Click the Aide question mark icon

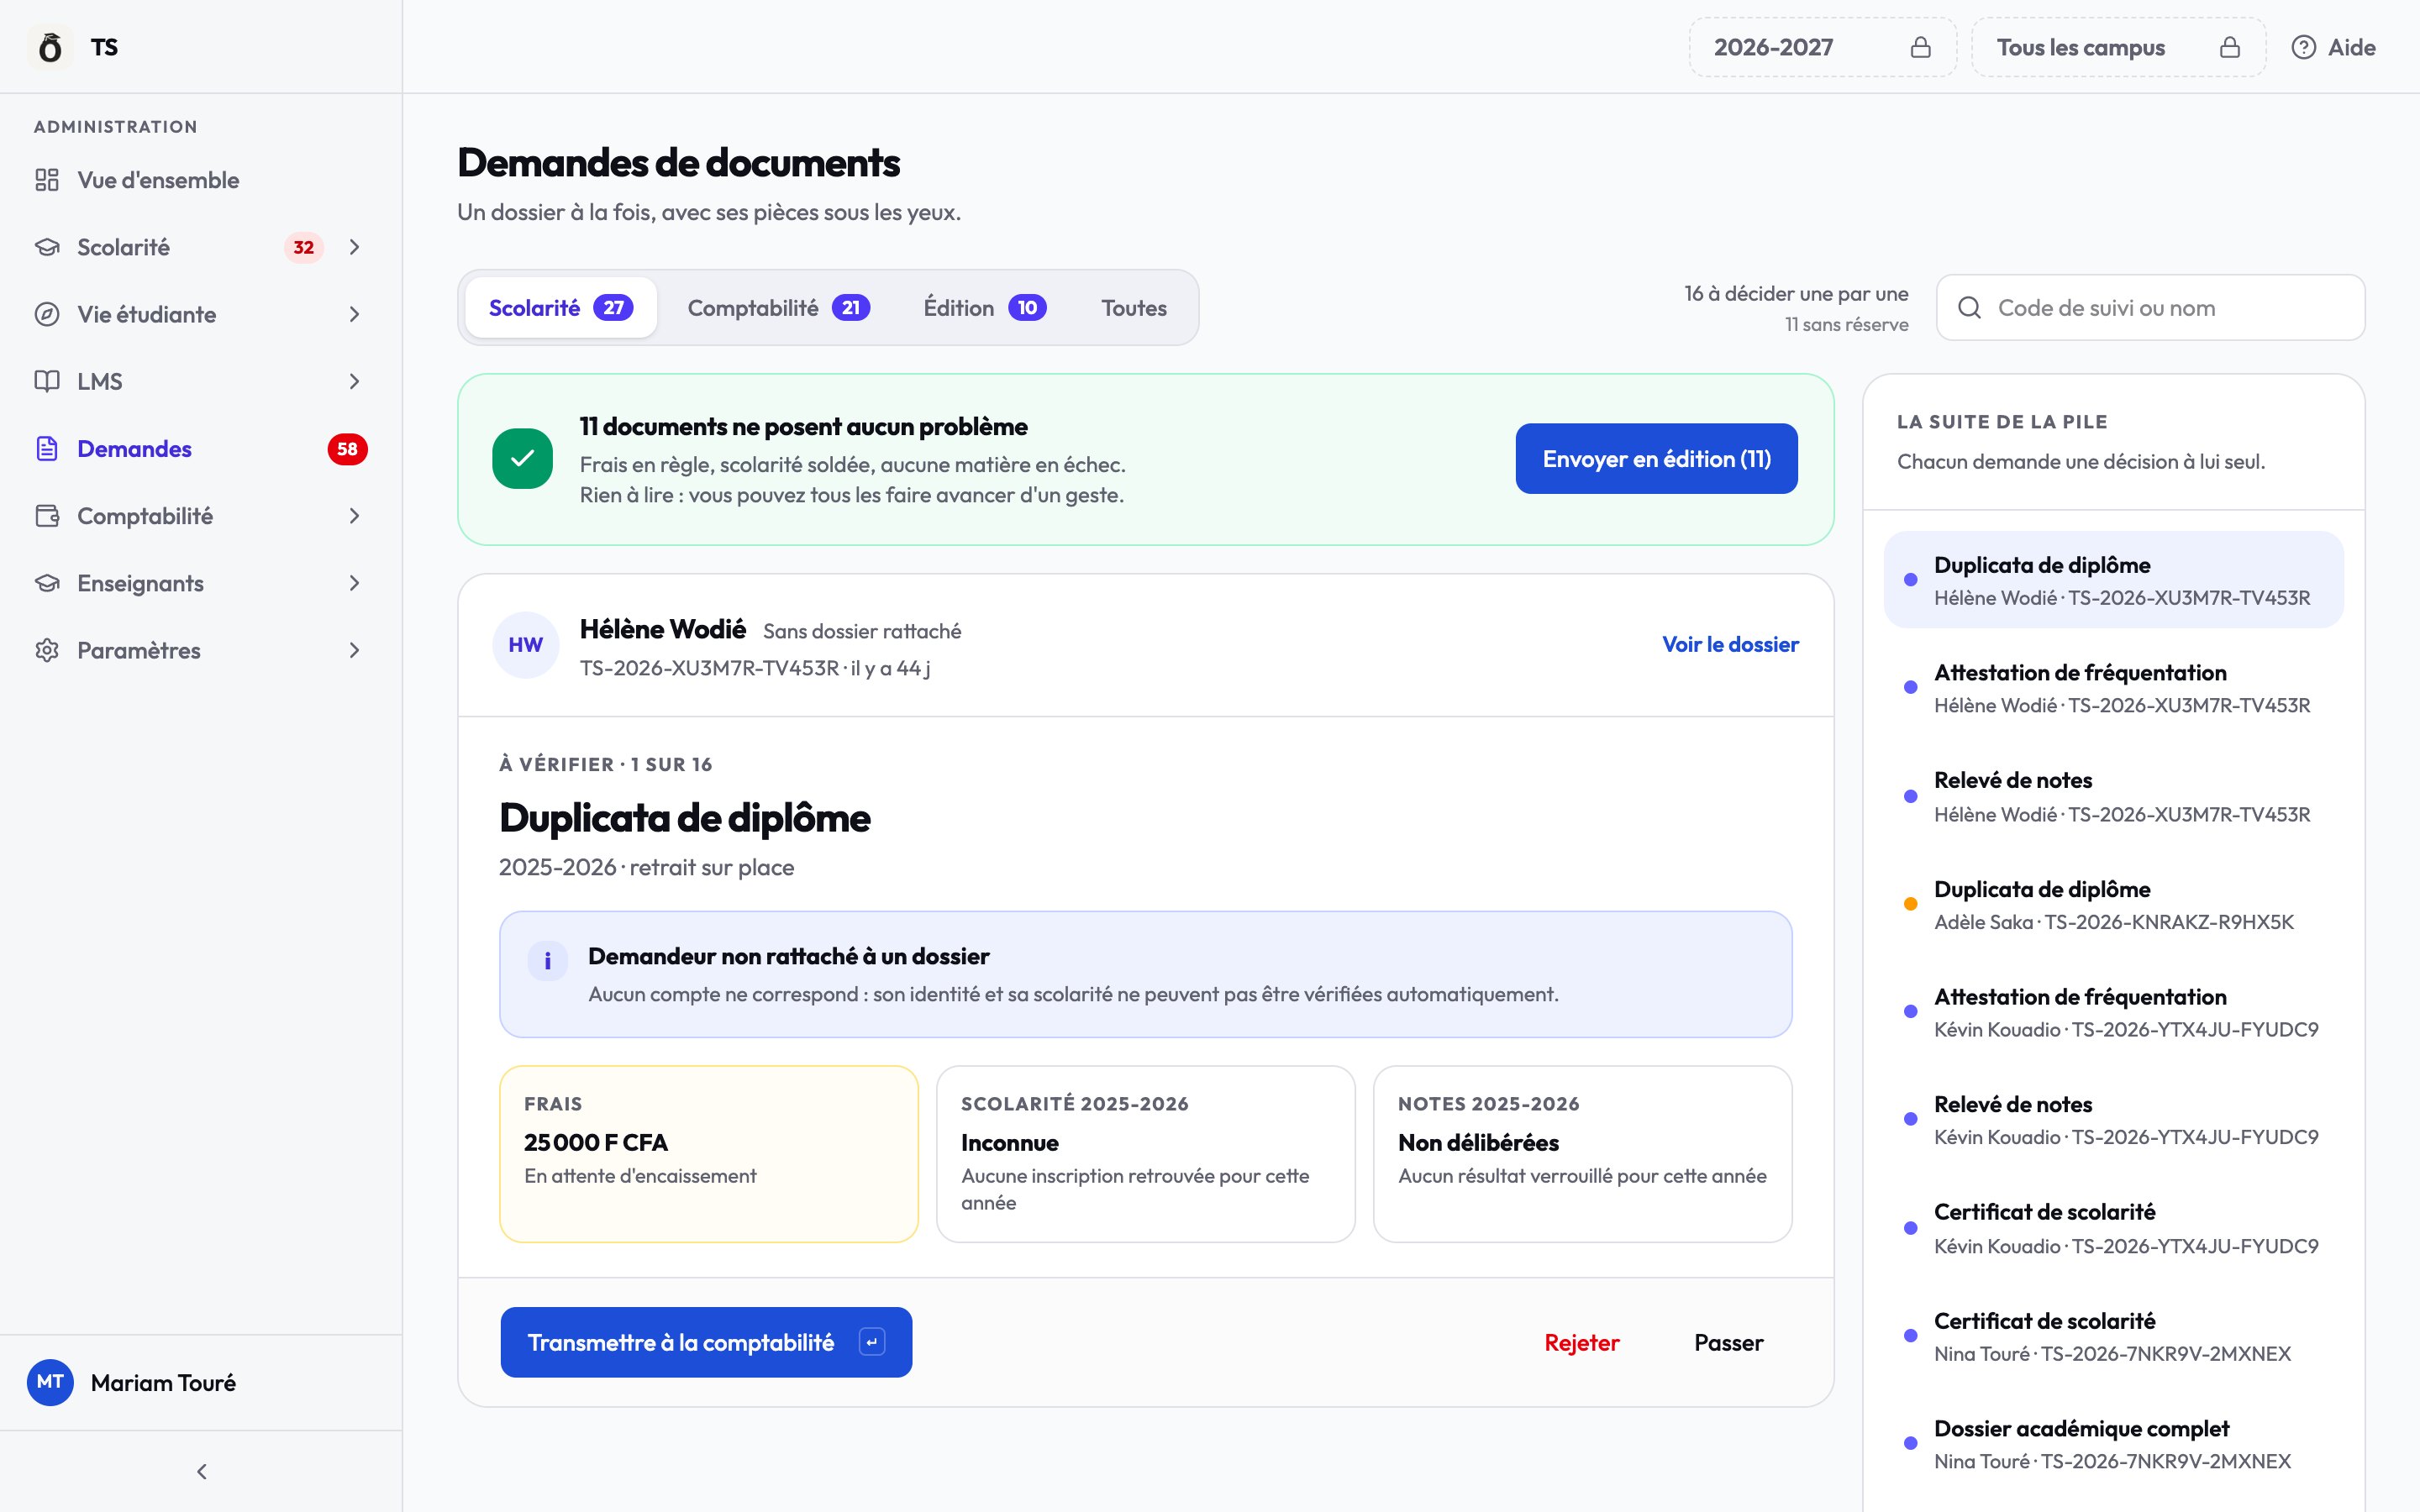[2303, 47]
